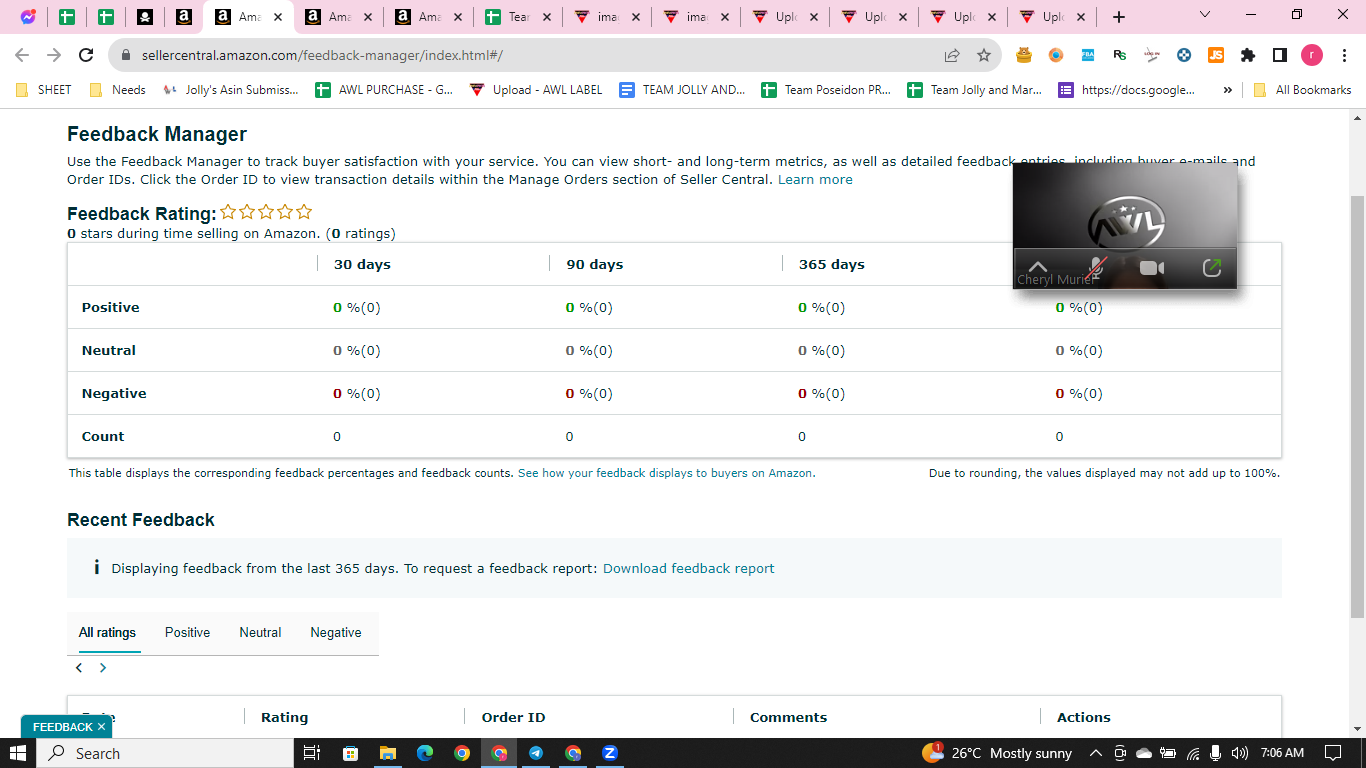
Task: Reload the Seller Central page
Action: [x=86, y=55]
